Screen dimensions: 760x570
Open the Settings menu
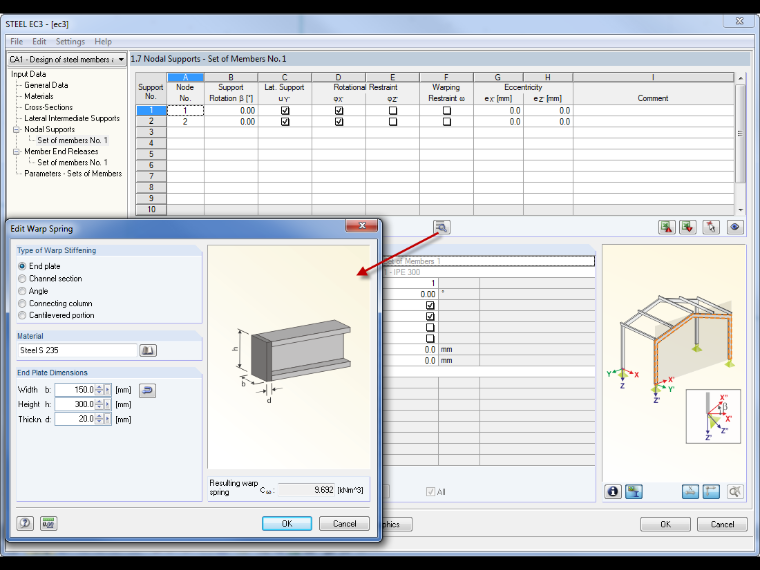pos(70,42)
